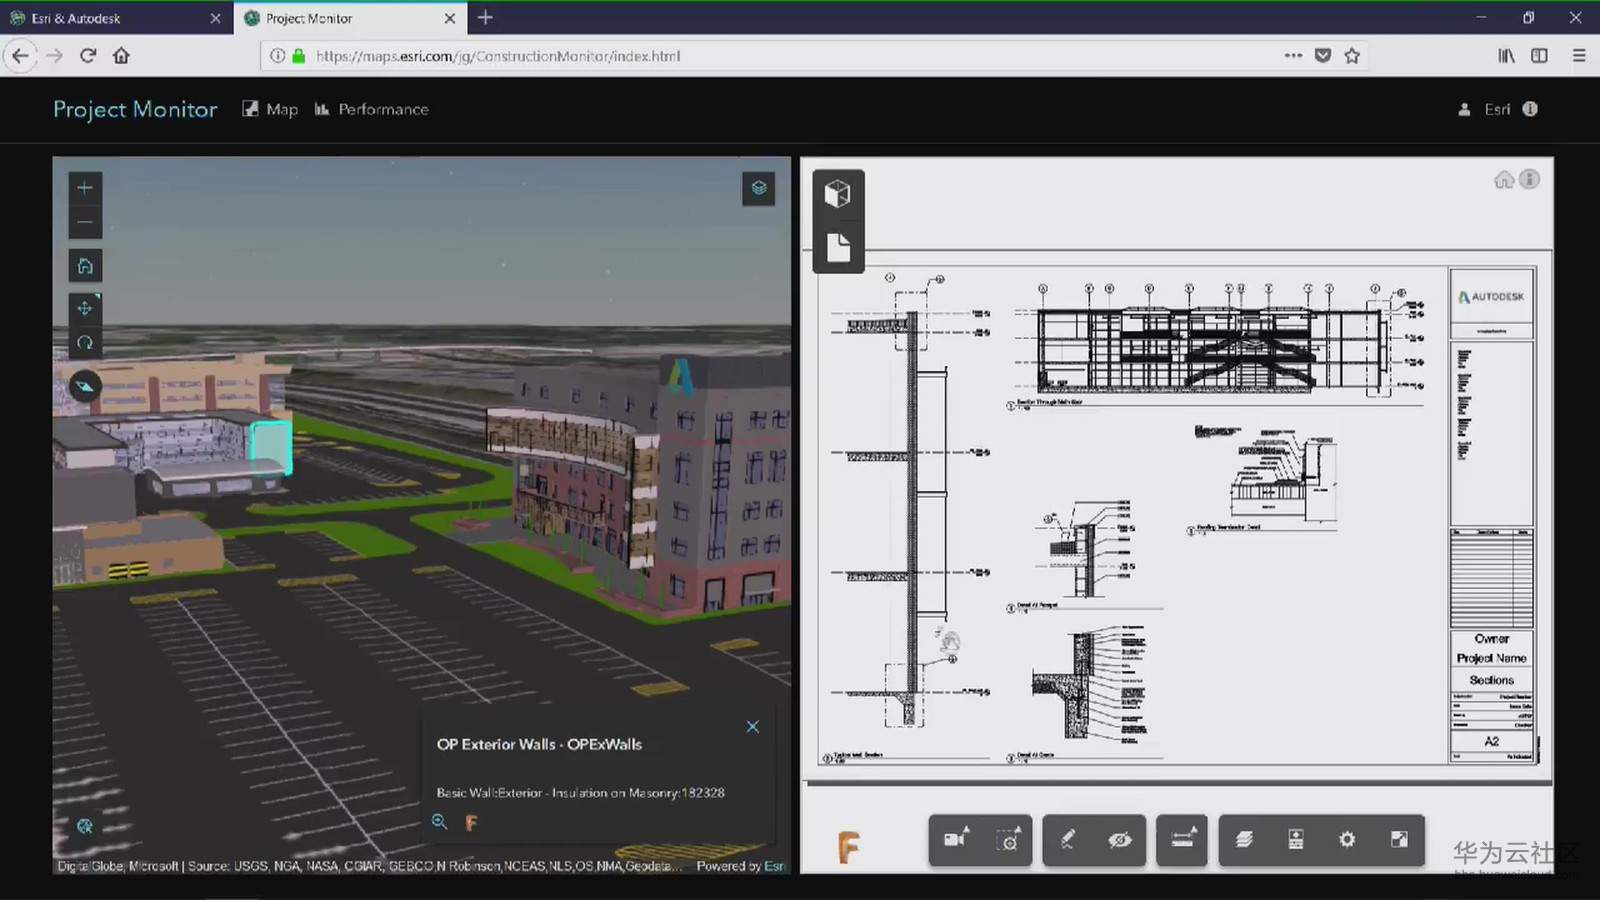Open viewer info properties icon
The width and height of the screenshot is (1600, 900).
1529,180
